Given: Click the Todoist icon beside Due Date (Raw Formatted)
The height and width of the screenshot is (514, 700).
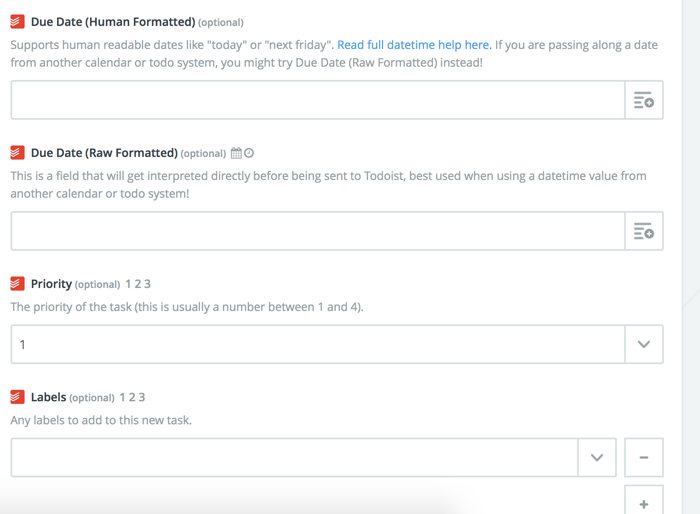Looking at the screenshot, I should 17,153.
